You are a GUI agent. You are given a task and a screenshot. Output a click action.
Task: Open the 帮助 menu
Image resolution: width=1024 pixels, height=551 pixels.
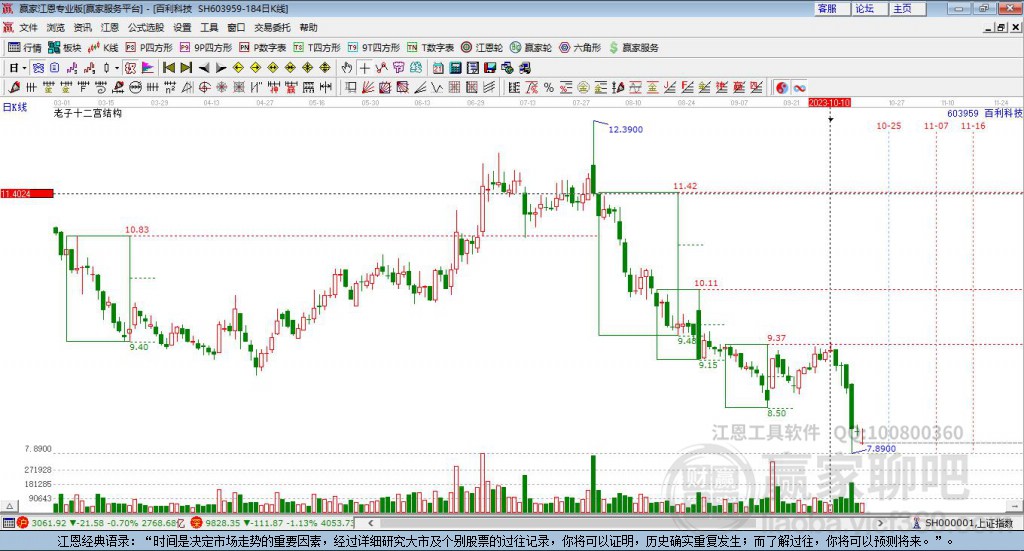tap(308, 27)
